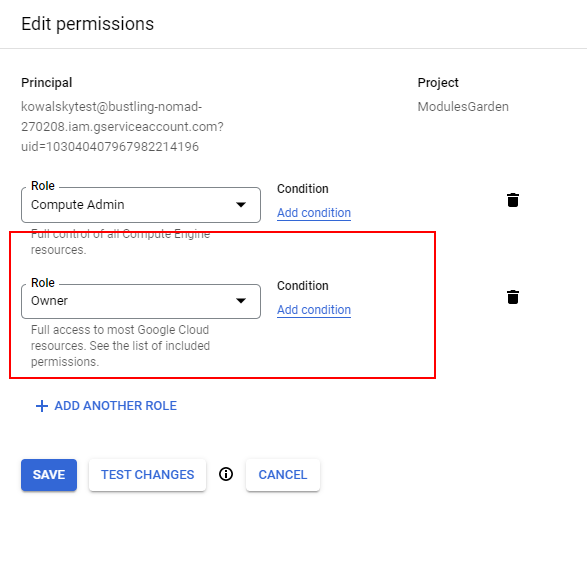Open the Compute Admin role dropdown
The width and height of the screenshot is (587, 579).
coord(141,205)
